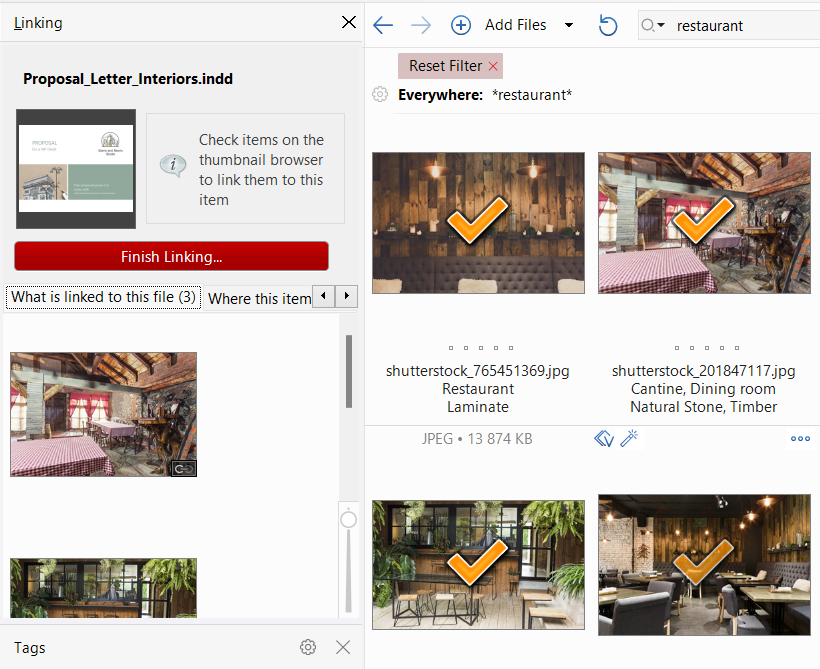Open the Add Files dropdown arrow
820x669 pixels.
[x=569, y=25]
